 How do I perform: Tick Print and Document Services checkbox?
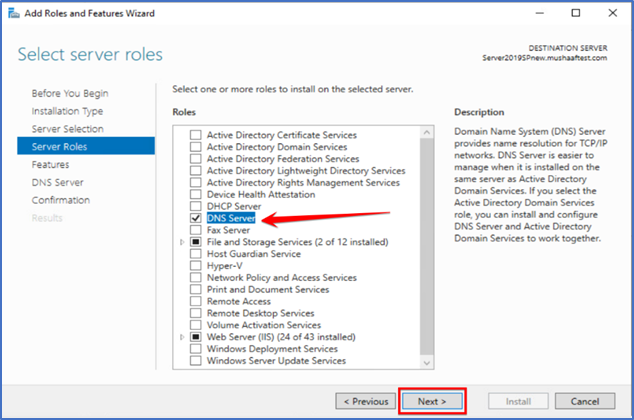coord(196,289)
